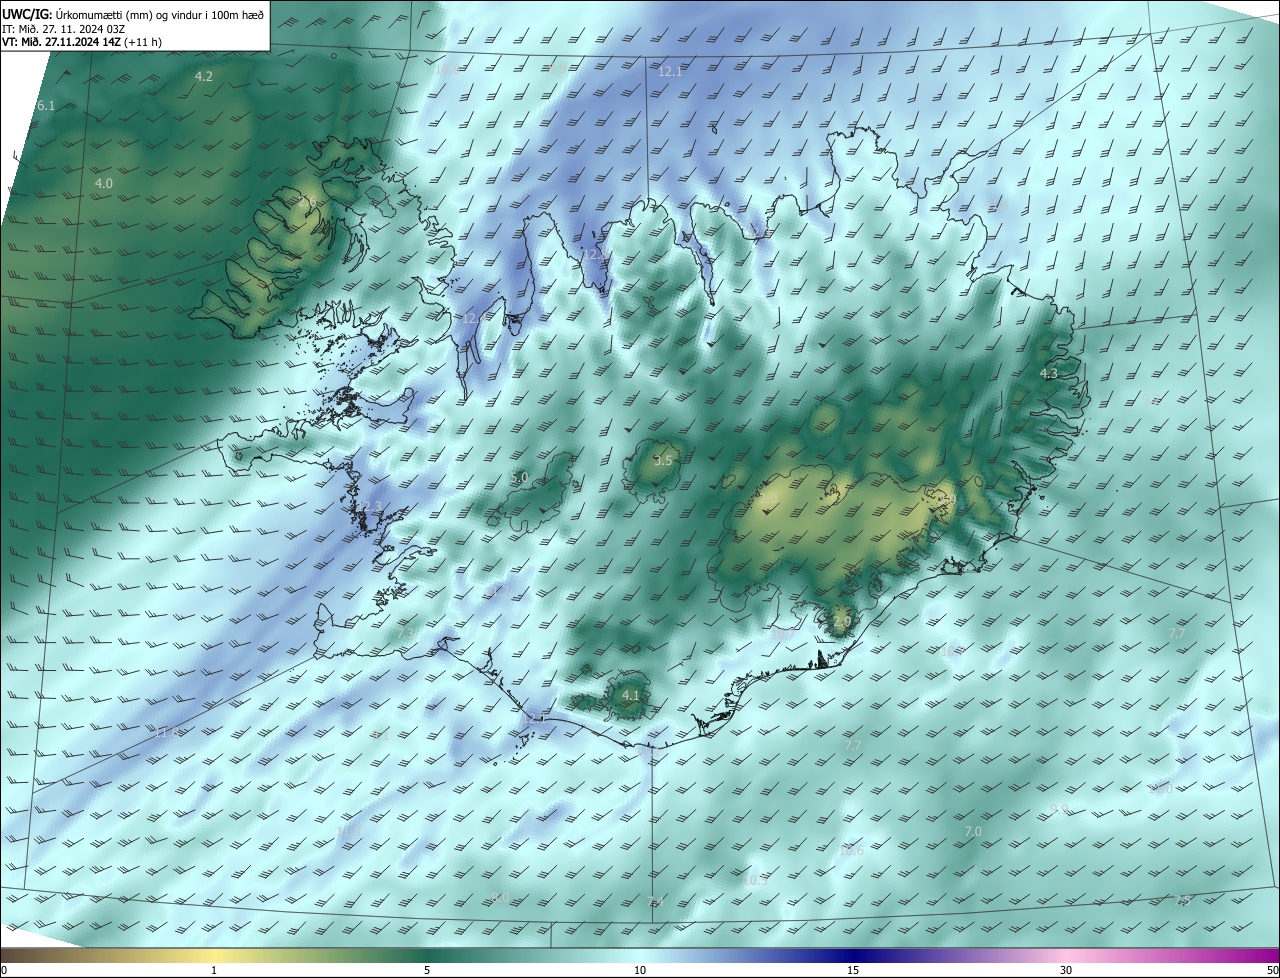This screenshot has width=1280, height=978.
Task: Click the UWC/IG map title text
Action: (x=133, y=15)
